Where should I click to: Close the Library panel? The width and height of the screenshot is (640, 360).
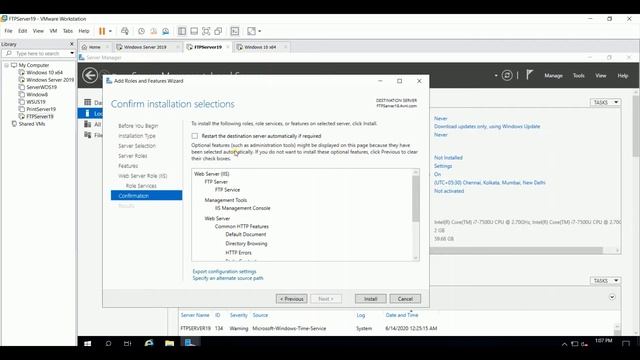72,44
